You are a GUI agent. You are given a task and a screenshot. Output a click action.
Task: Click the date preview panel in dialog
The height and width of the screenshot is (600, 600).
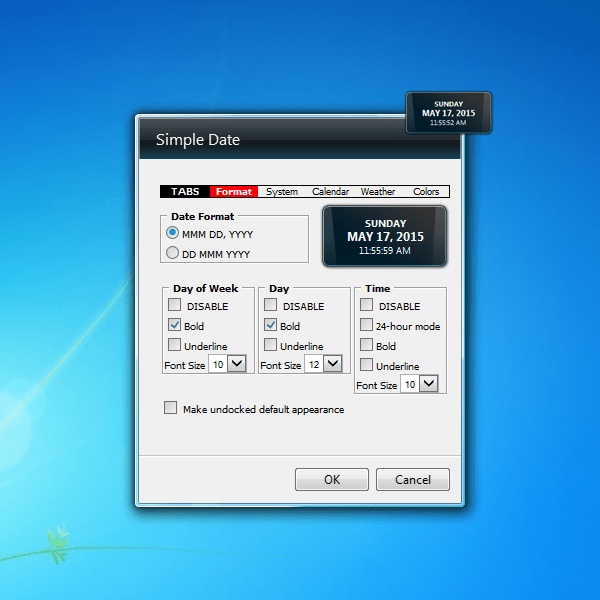(385, 236)
